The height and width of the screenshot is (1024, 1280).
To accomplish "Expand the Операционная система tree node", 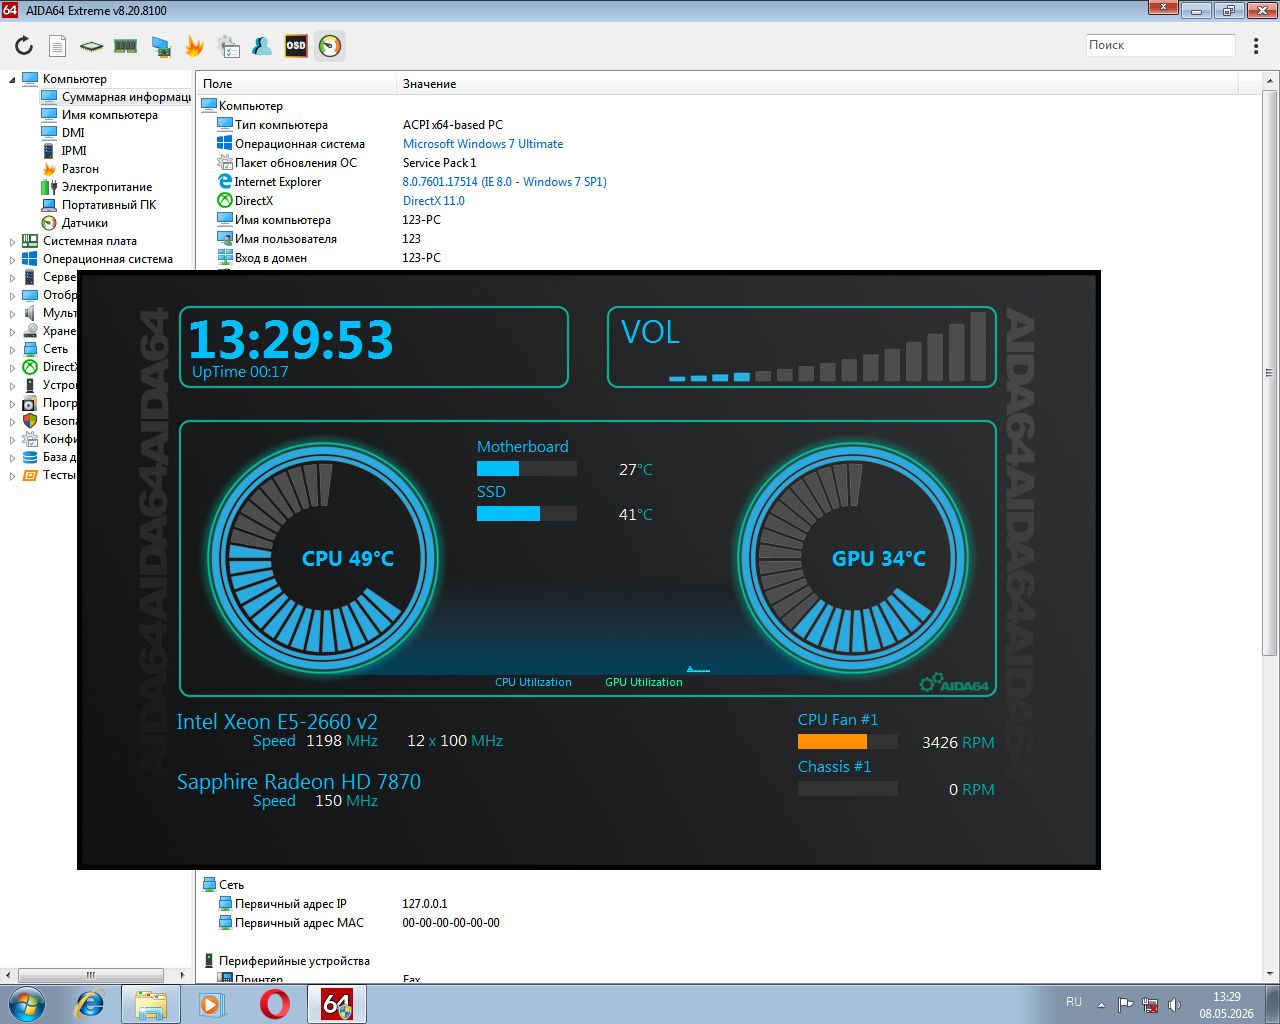I will click(x=13, y=259).
